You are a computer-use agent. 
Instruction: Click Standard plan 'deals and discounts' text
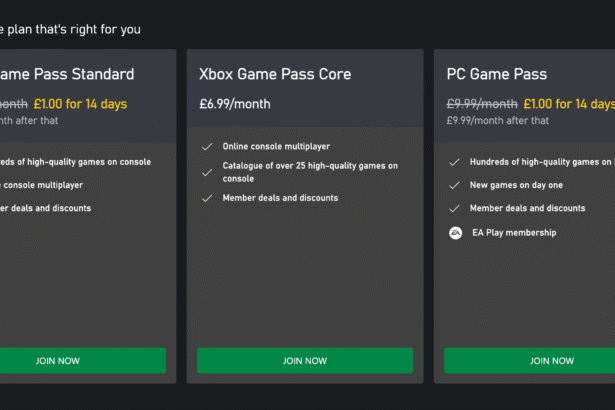51,208
